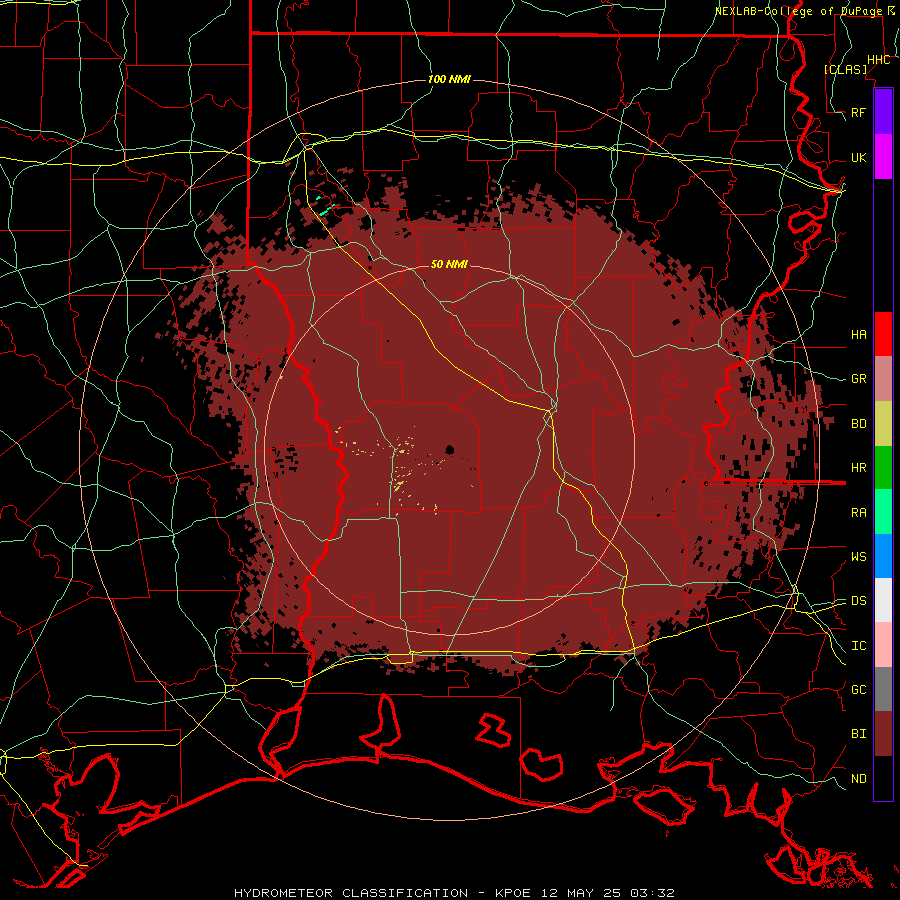Click the WS blue legend swatch
The image size is (900, 900).
point(883,556)
